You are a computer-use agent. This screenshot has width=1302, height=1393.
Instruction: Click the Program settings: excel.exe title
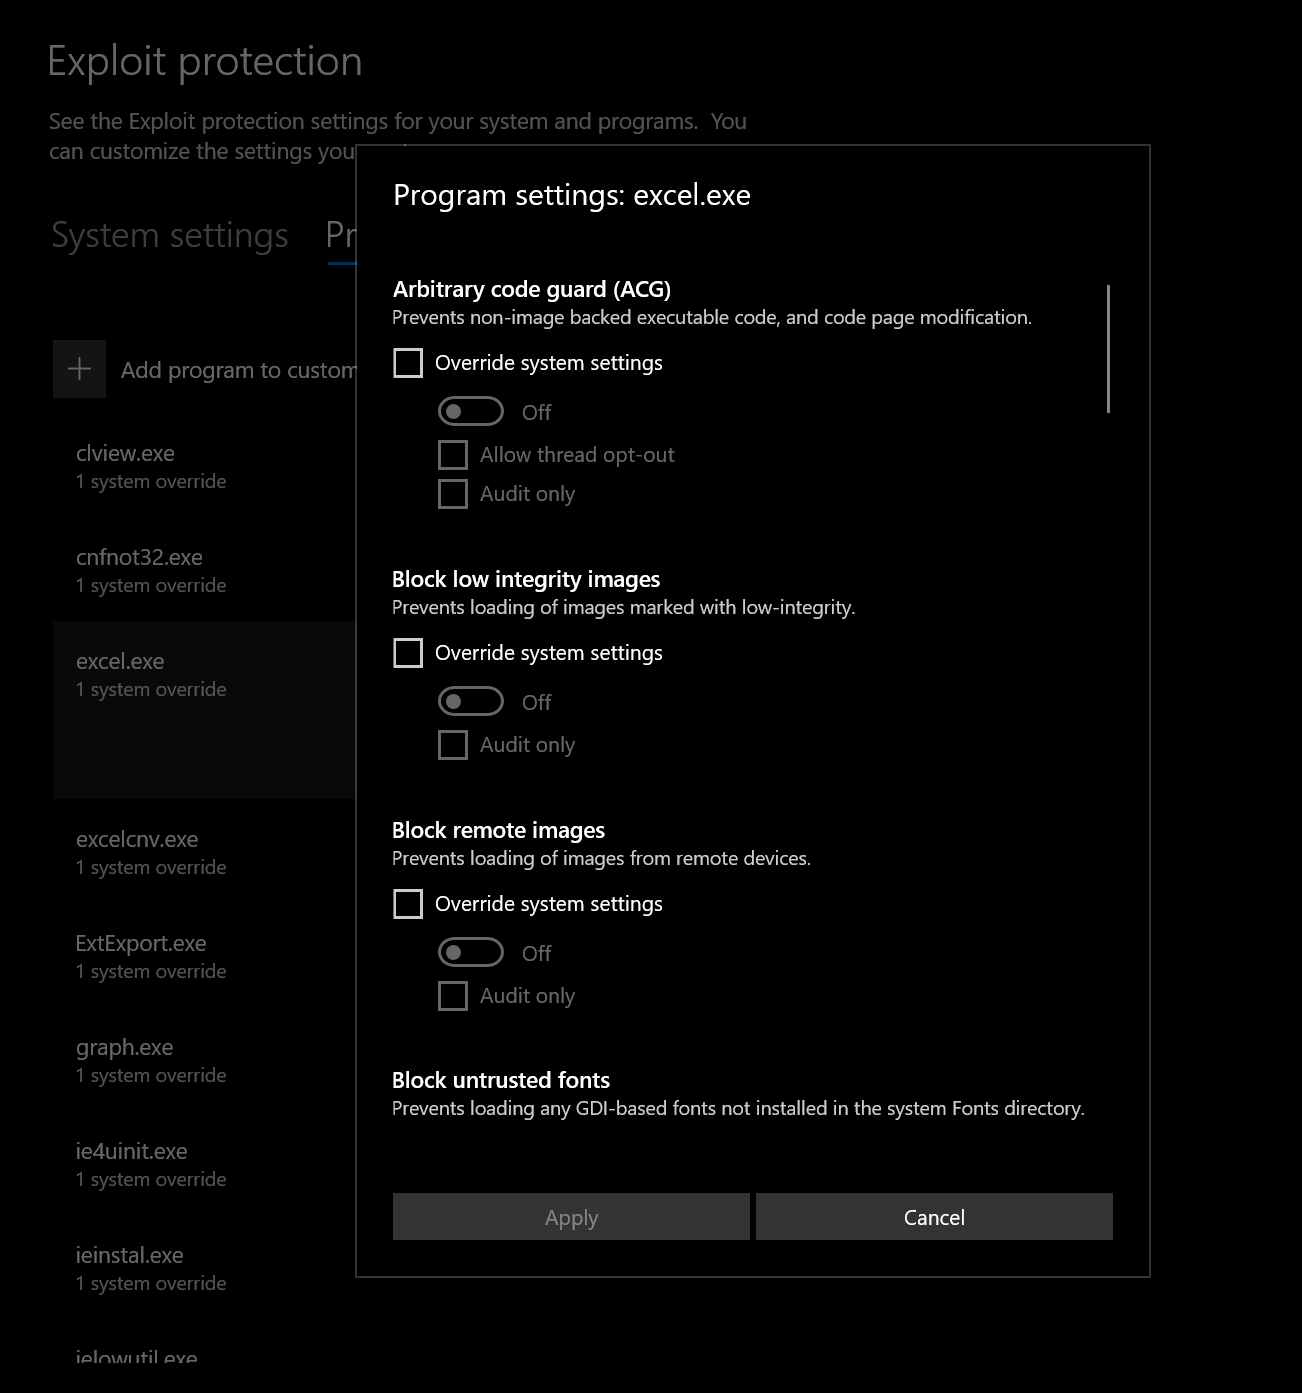pyautogui.click(x=572, y=195)
